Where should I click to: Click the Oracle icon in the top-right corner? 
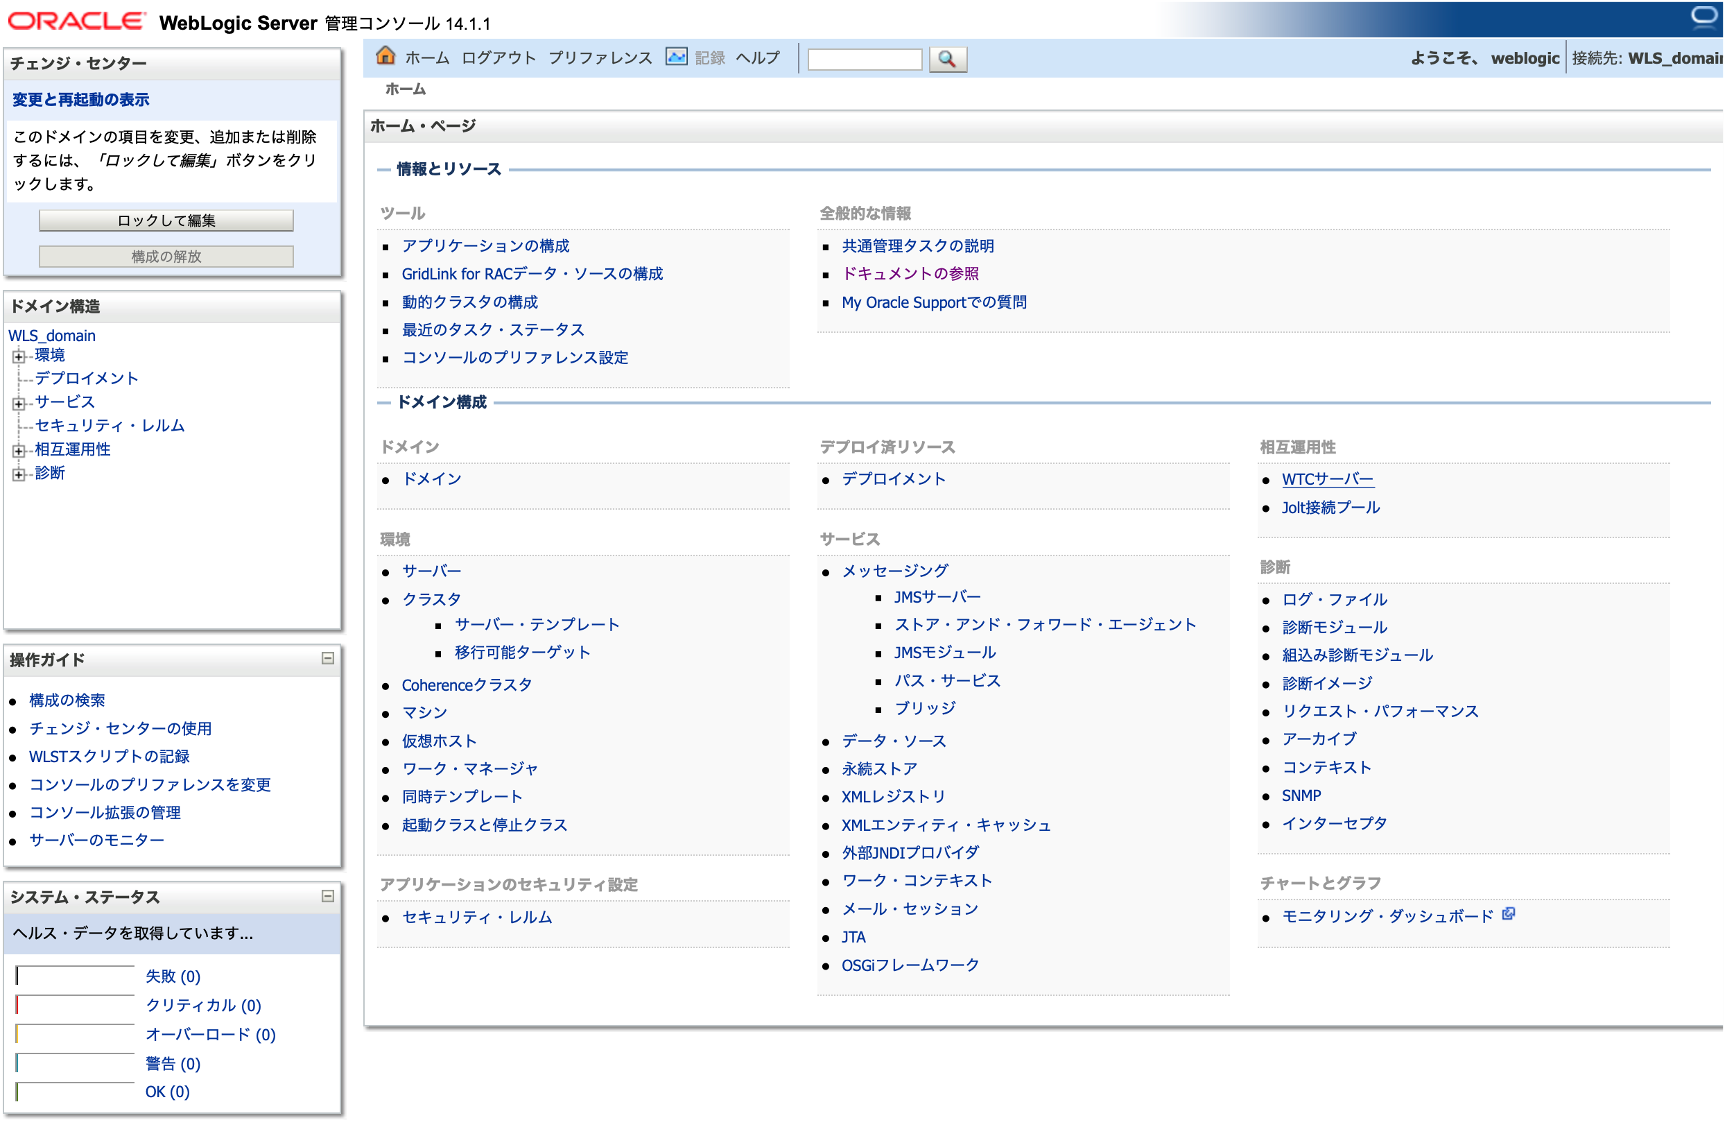[1704, 18]
